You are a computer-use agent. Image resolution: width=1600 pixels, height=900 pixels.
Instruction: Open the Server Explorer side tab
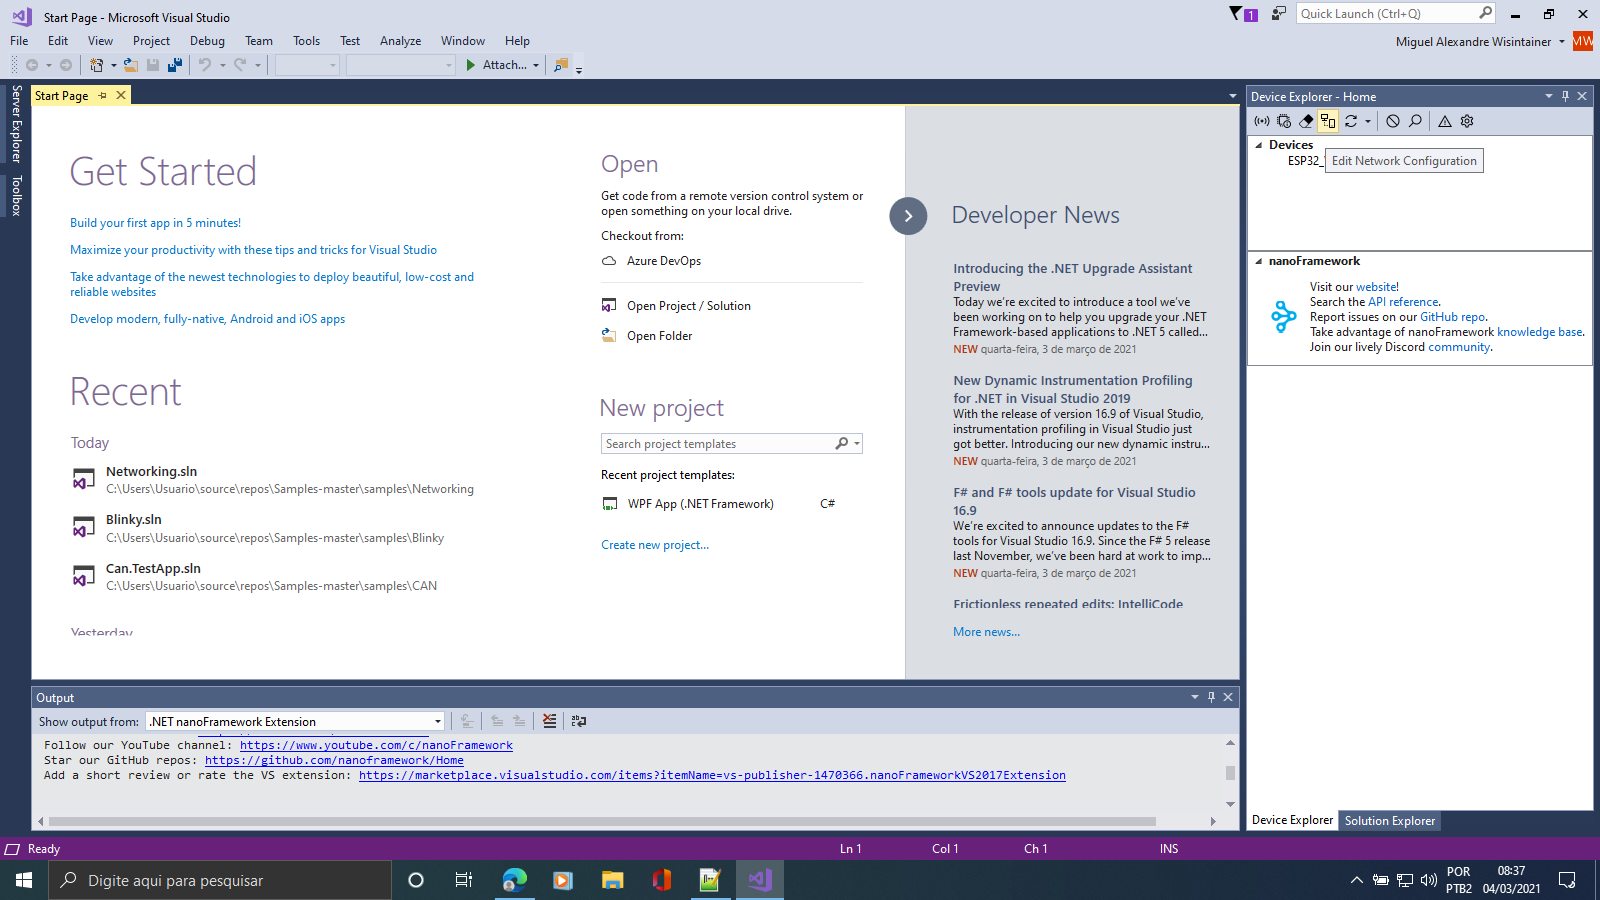pyautogui.click(x=16, y=124)
